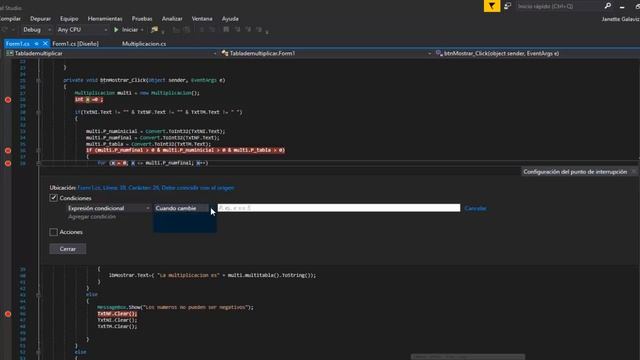640x360 pixels.
Task: Click the send feedback icon beside Quick Launch
Action: [507, 6]
